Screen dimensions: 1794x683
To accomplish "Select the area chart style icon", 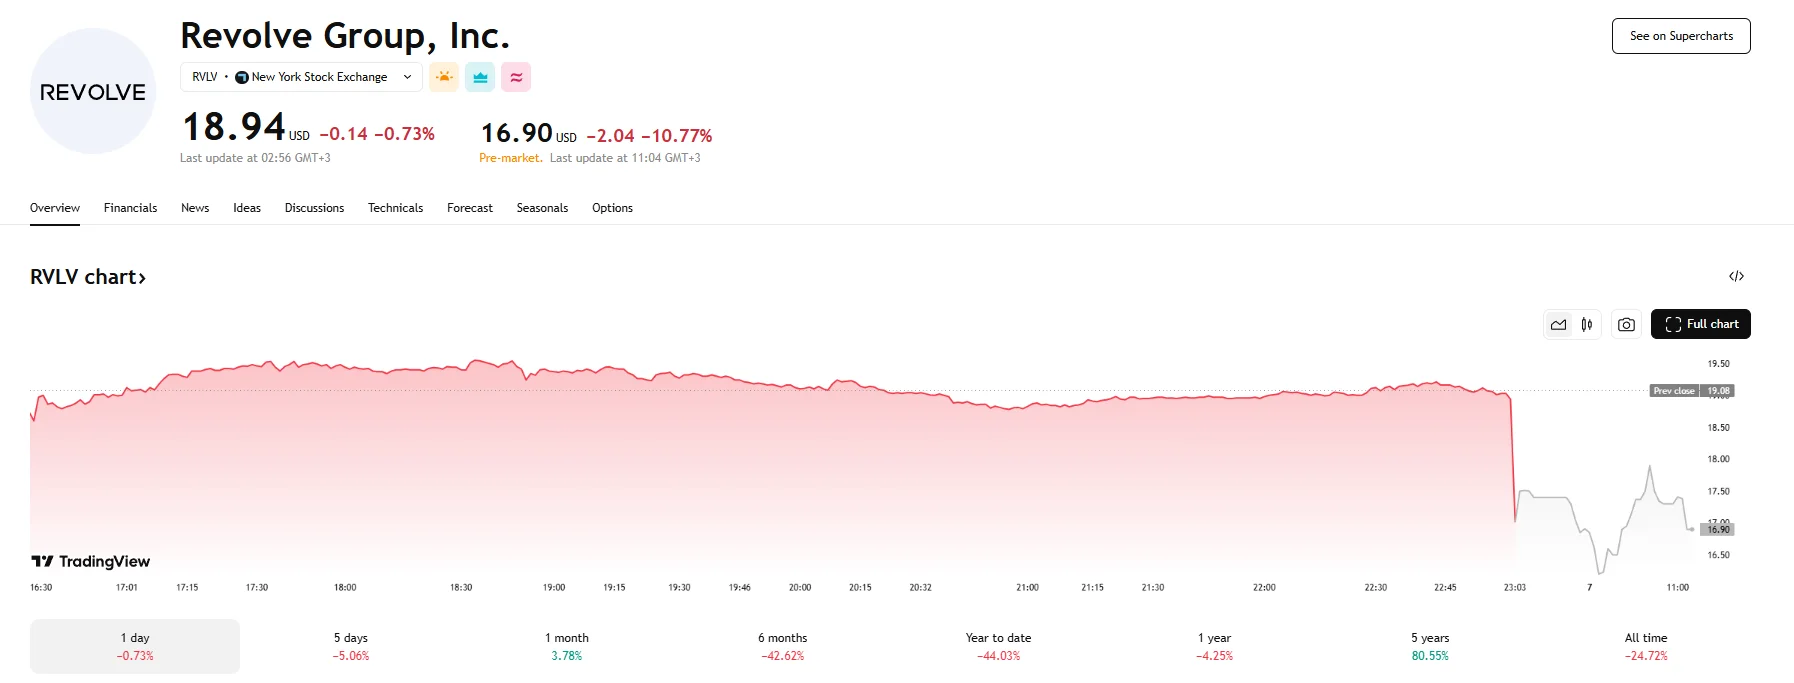I will [x=1557, y=324].
